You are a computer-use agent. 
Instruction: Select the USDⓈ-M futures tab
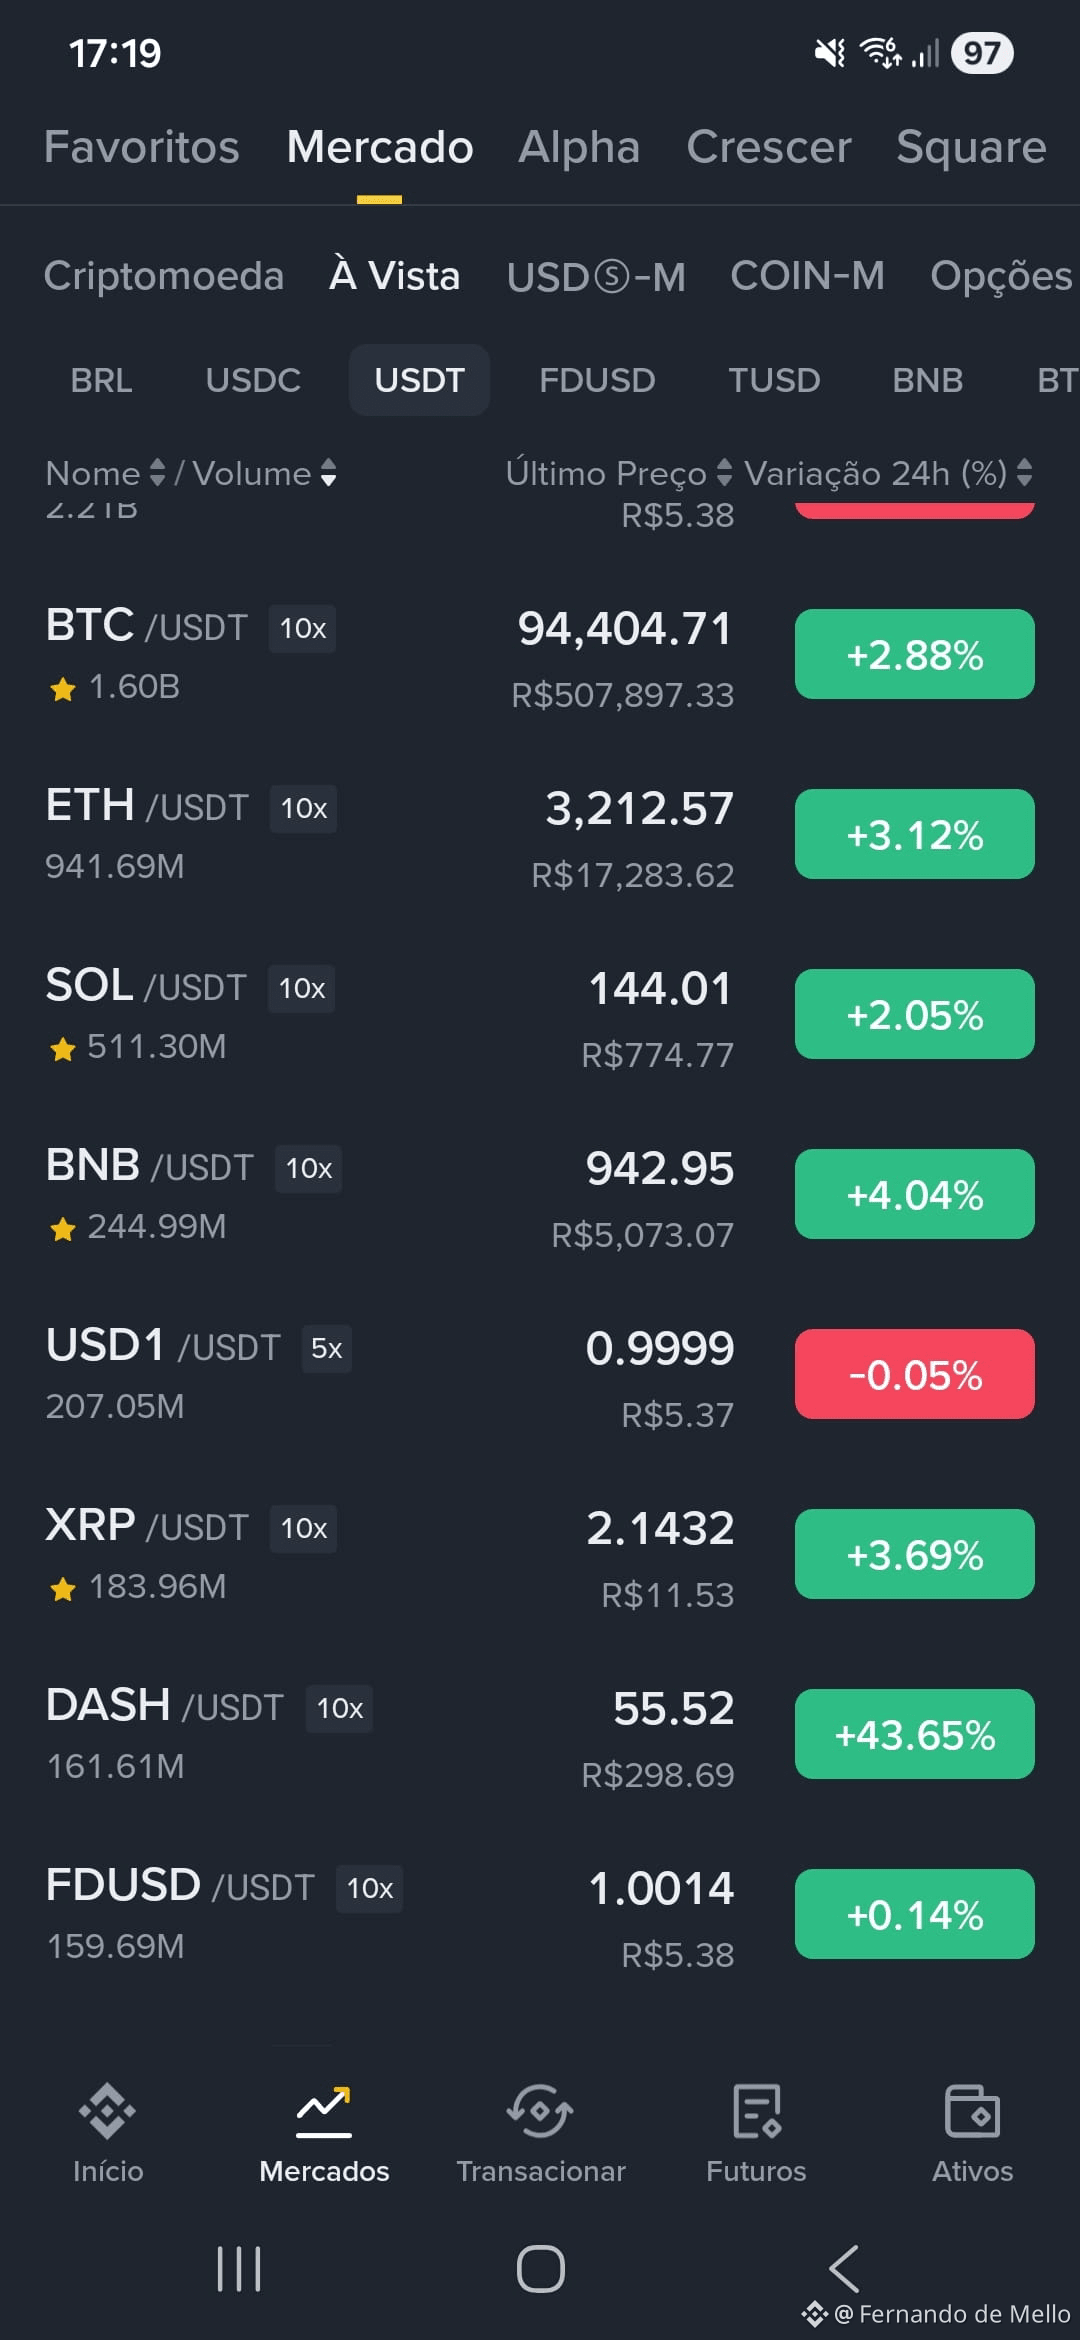(x=596, y=276)
